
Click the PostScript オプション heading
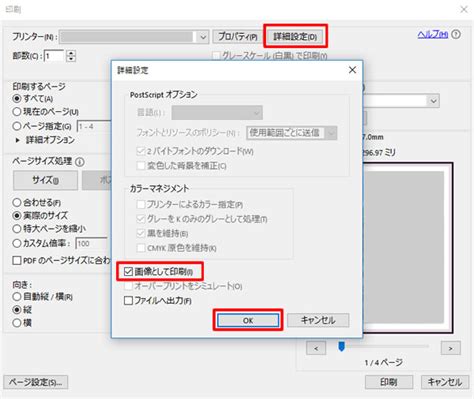164,95
